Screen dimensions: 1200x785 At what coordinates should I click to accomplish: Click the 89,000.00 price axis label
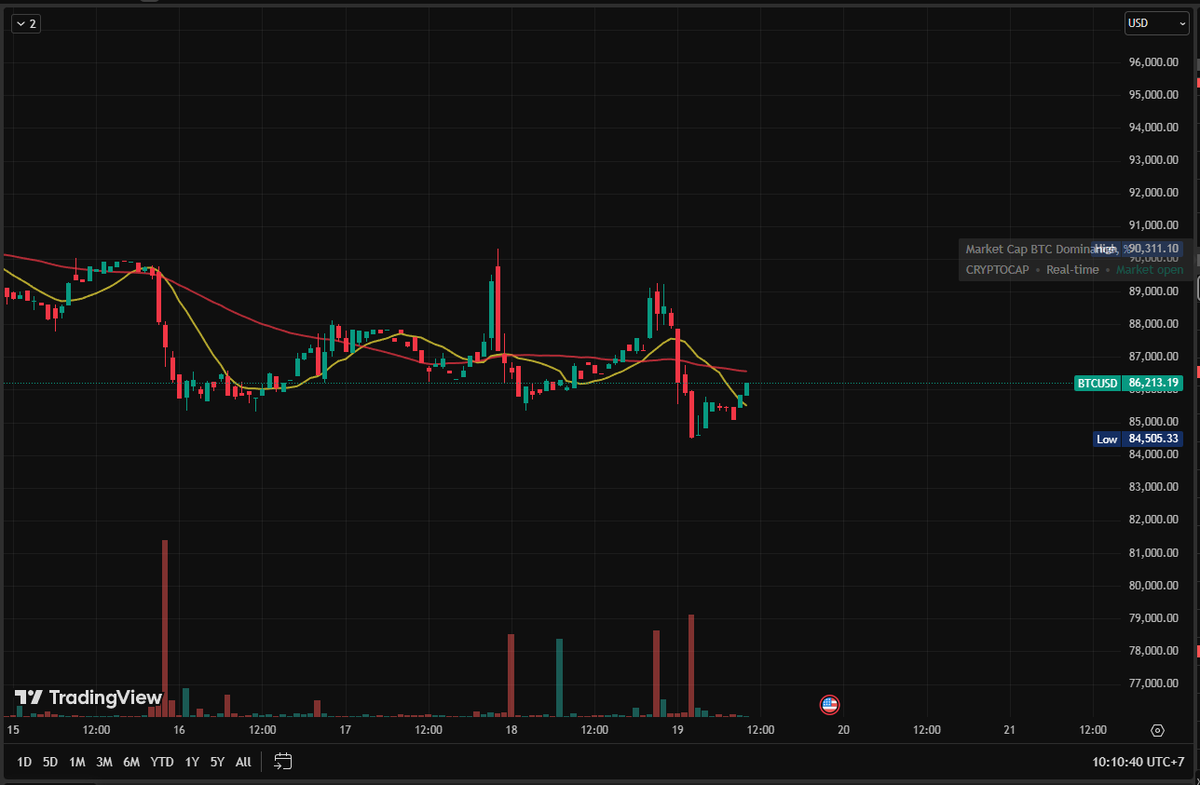click(x=1155, y=291)
